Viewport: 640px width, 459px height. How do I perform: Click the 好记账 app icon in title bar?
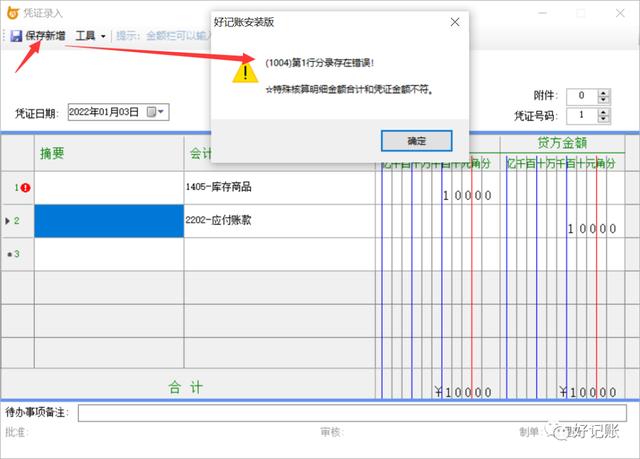[13, 13]
